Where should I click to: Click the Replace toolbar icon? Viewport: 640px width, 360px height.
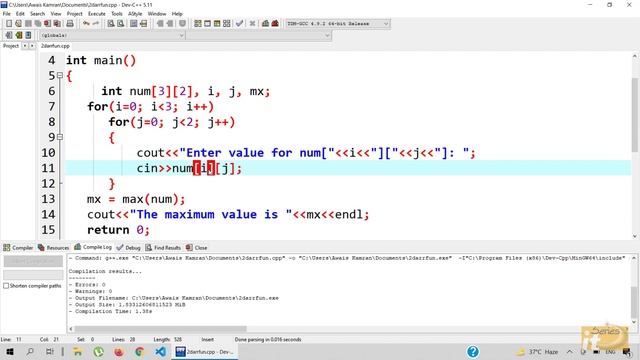coord(121,24)
